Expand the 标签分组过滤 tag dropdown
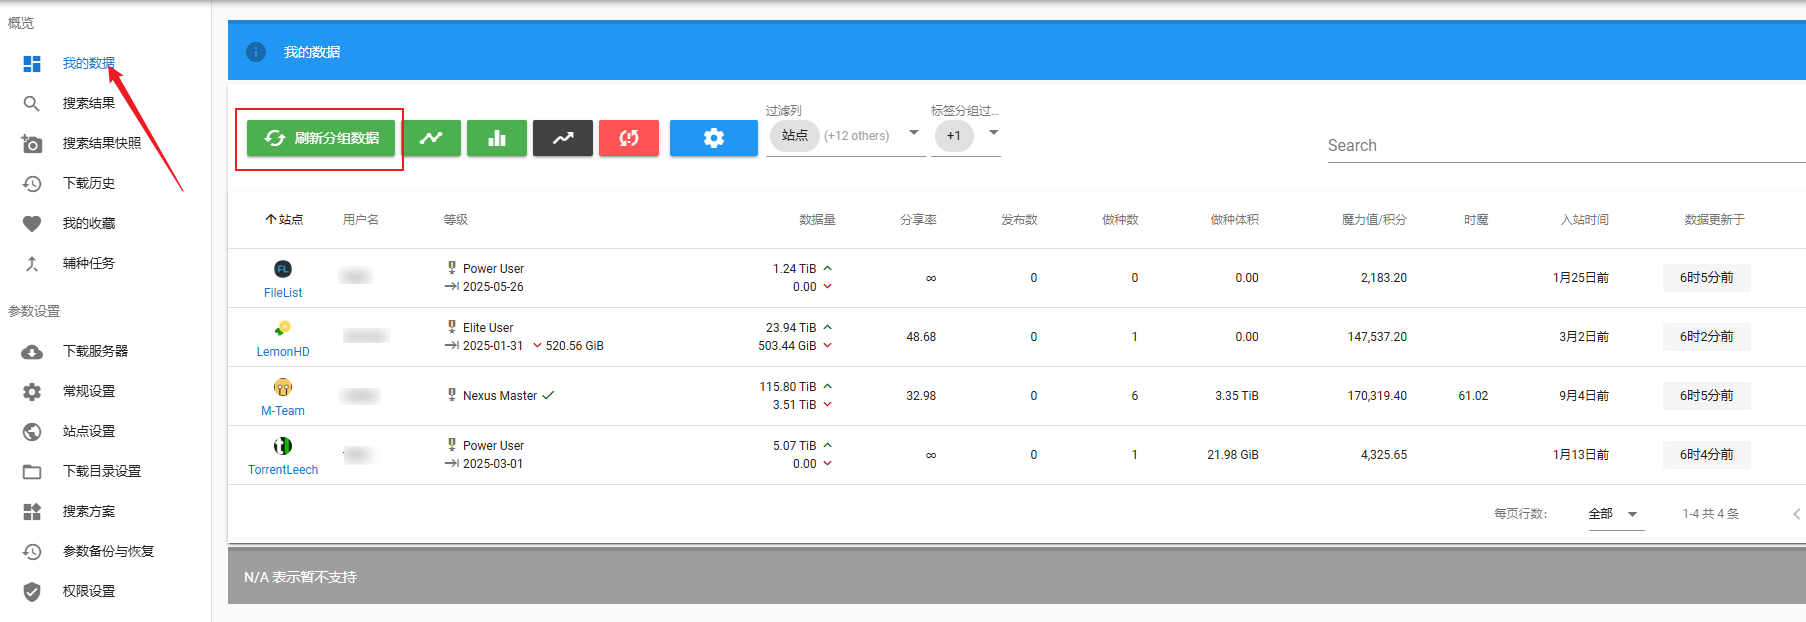Screen dimensions: 1806x622 point(993,133)
